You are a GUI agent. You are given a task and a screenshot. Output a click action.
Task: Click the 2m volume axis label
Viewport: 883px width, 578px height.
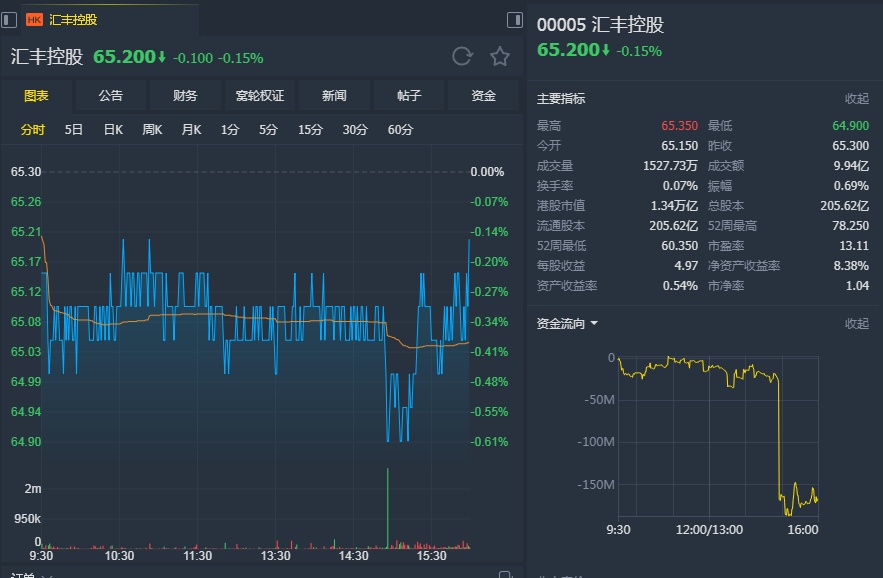coord(33,489)
